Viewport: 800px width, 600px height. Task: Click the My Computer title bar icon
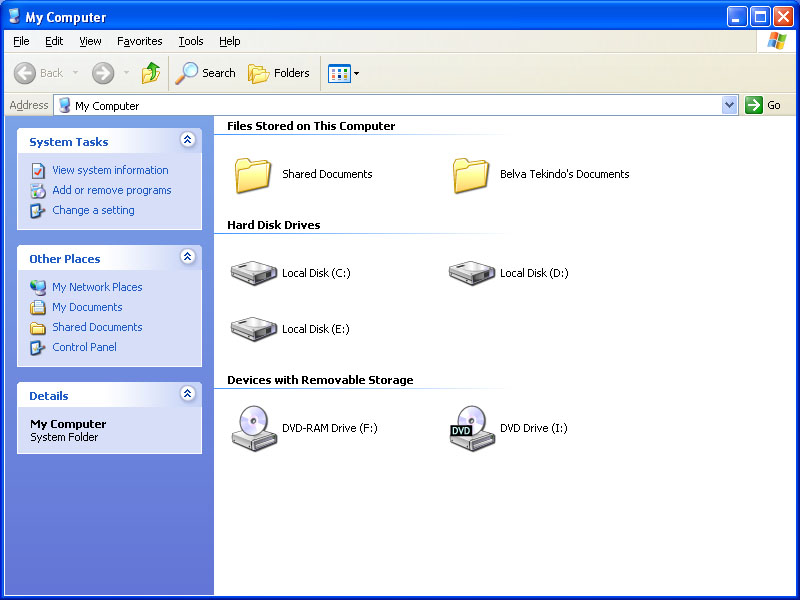click(x=14, y=16)
